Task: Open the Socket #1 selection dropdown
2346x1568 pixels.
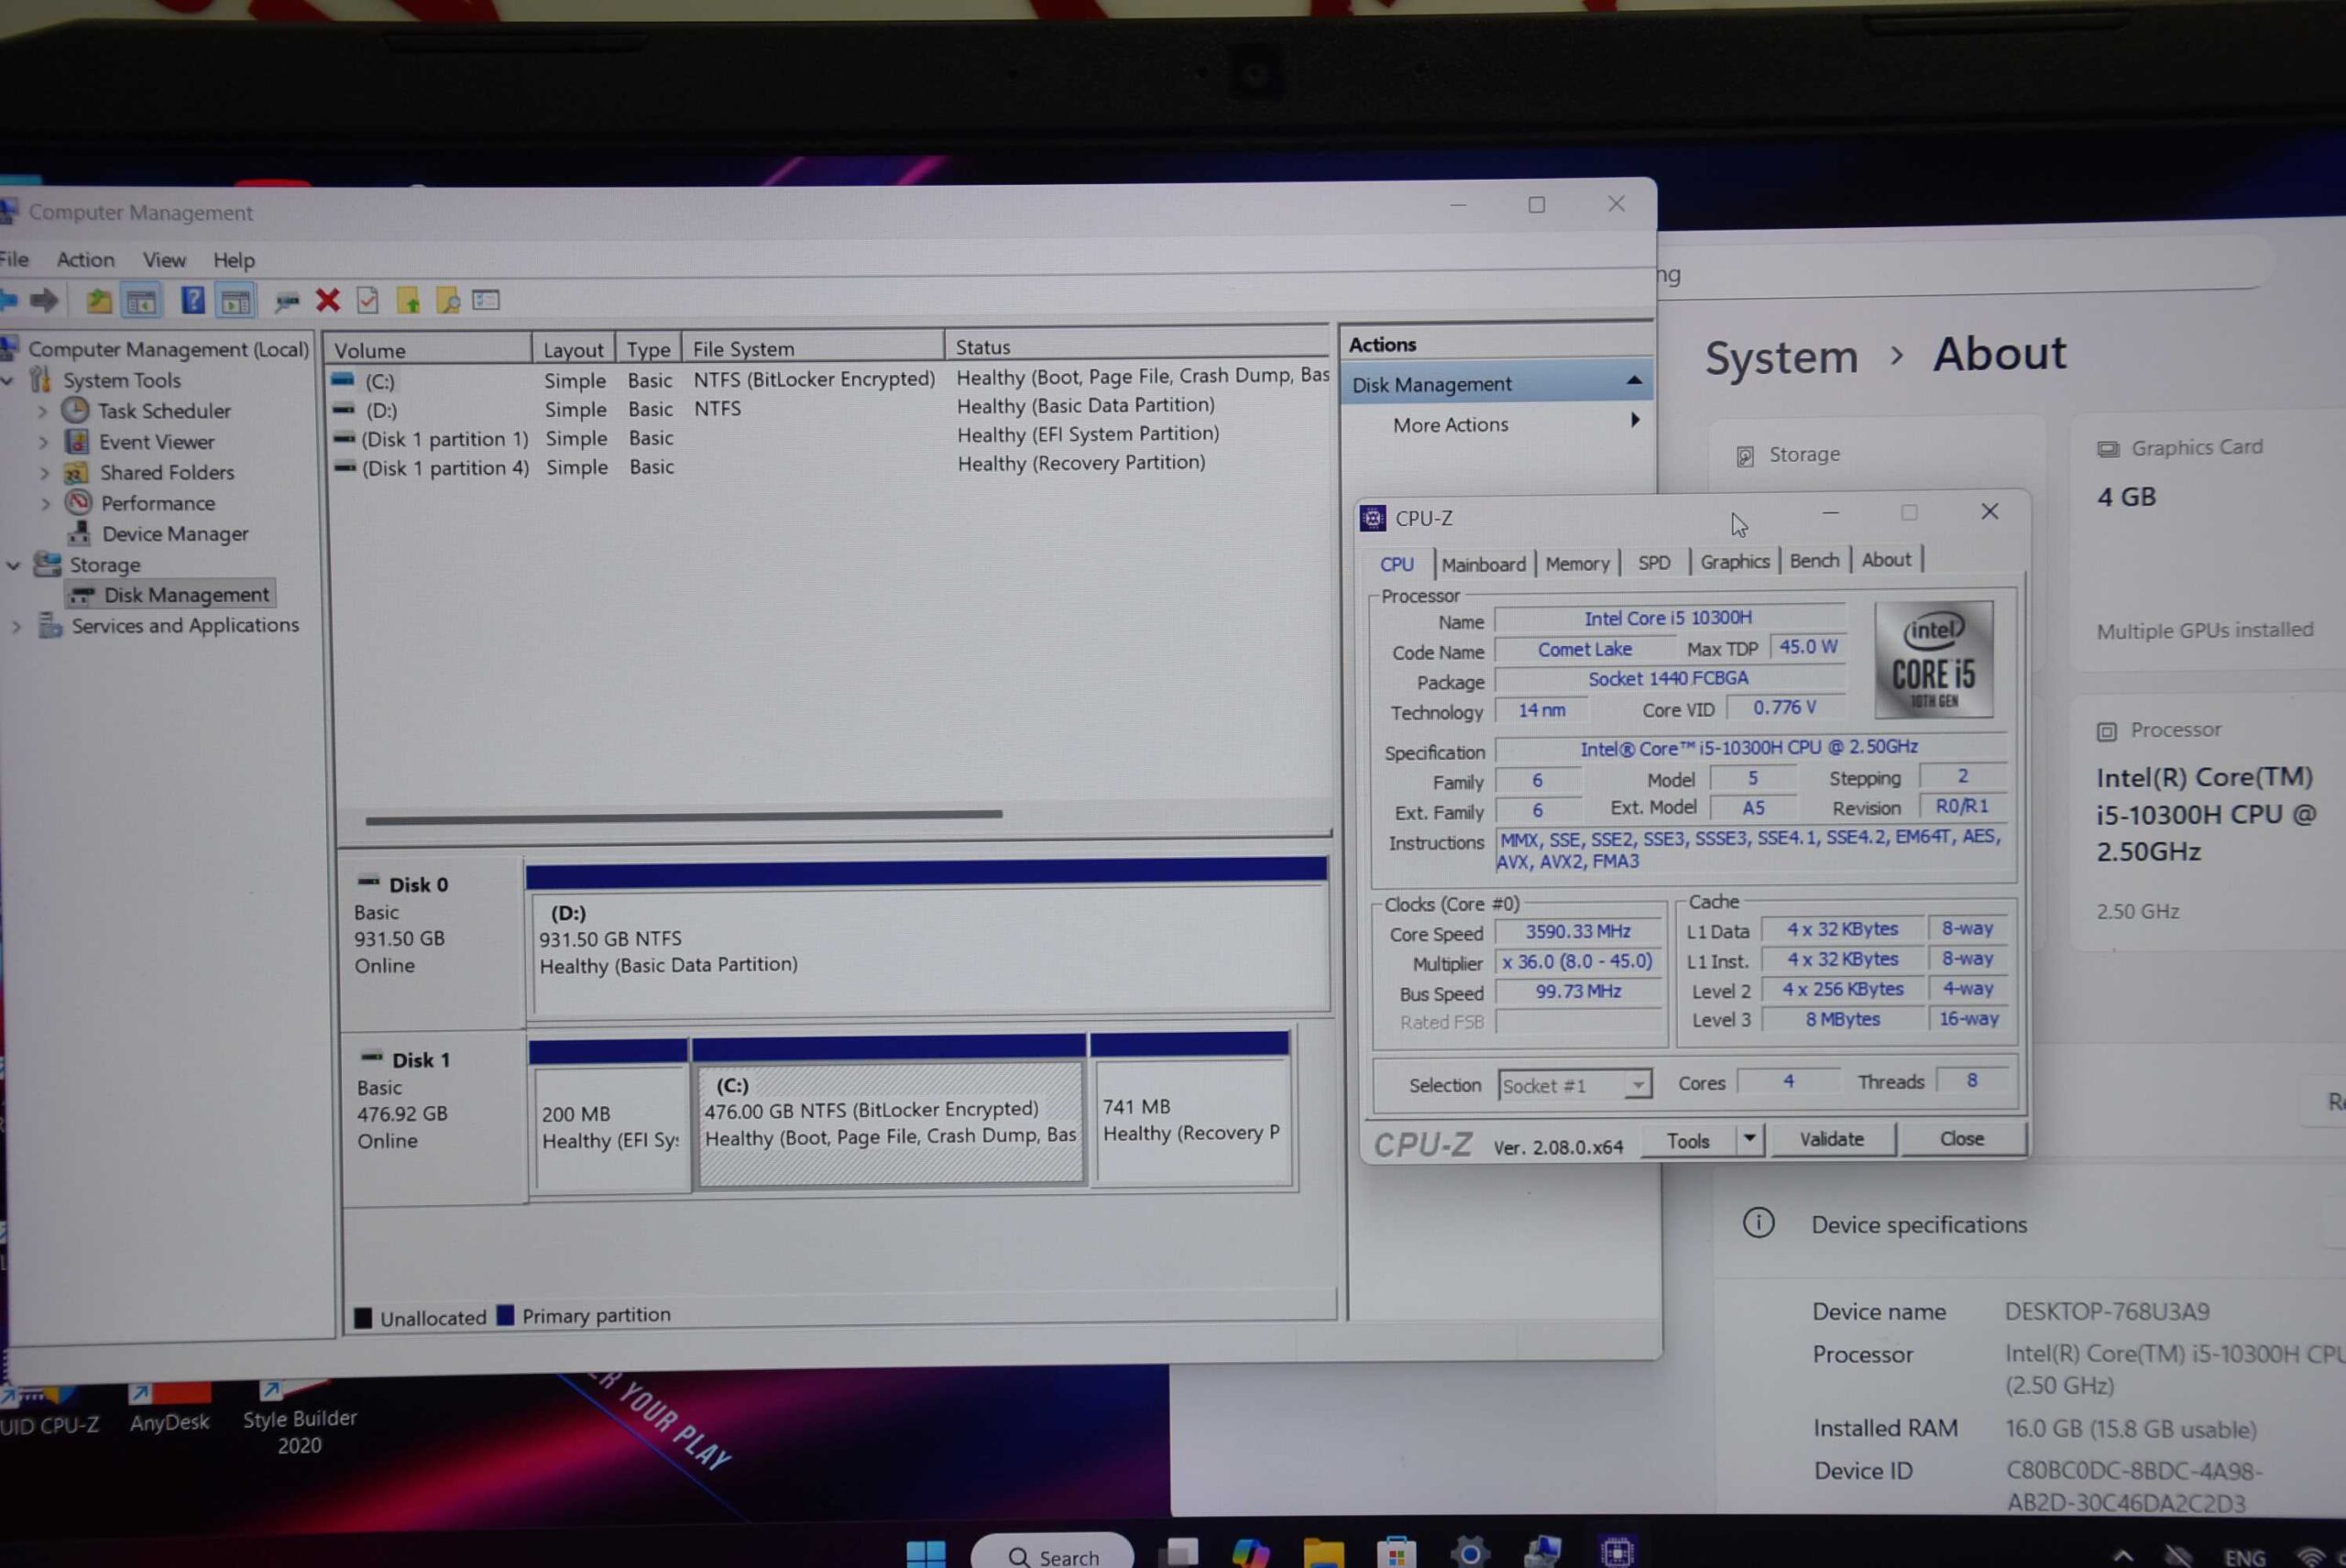Action: point(1637,1085)
